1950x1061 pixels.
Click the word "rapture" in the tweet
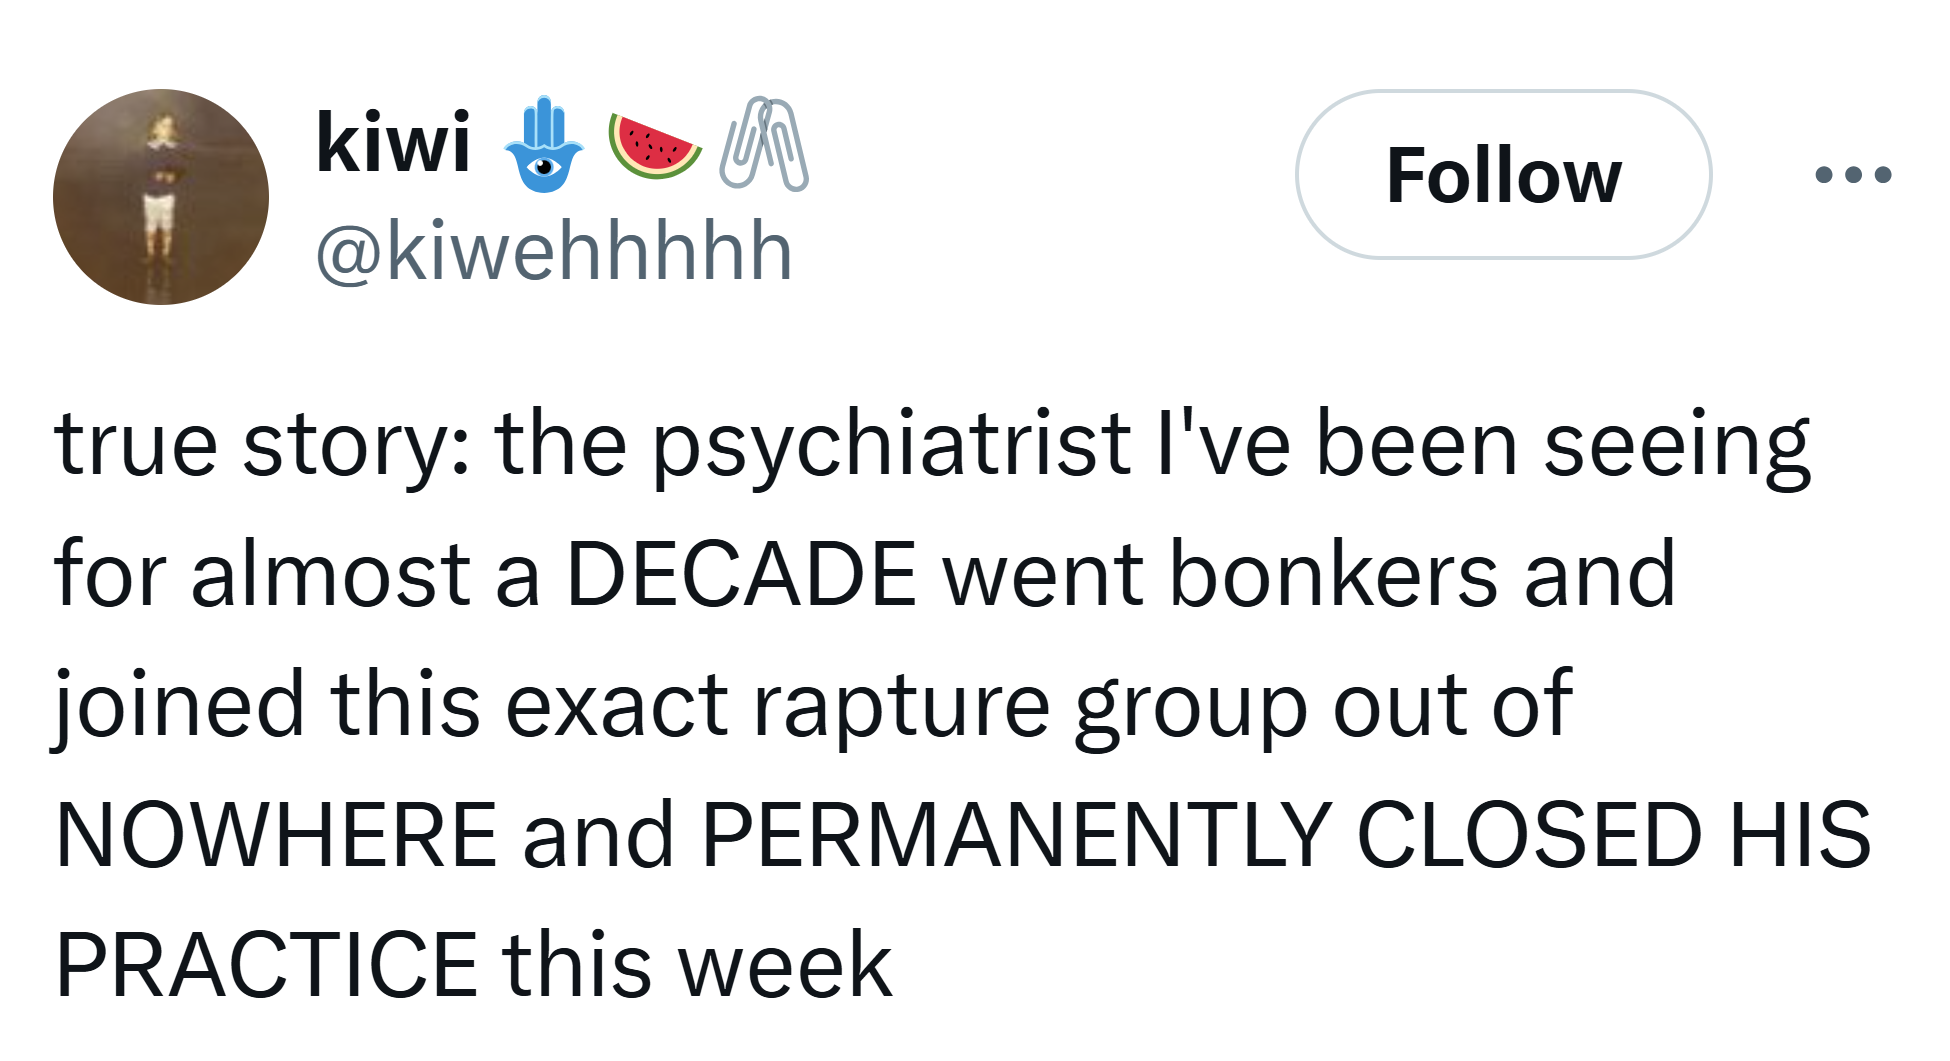pyautogui.click(x=901, y=706)
